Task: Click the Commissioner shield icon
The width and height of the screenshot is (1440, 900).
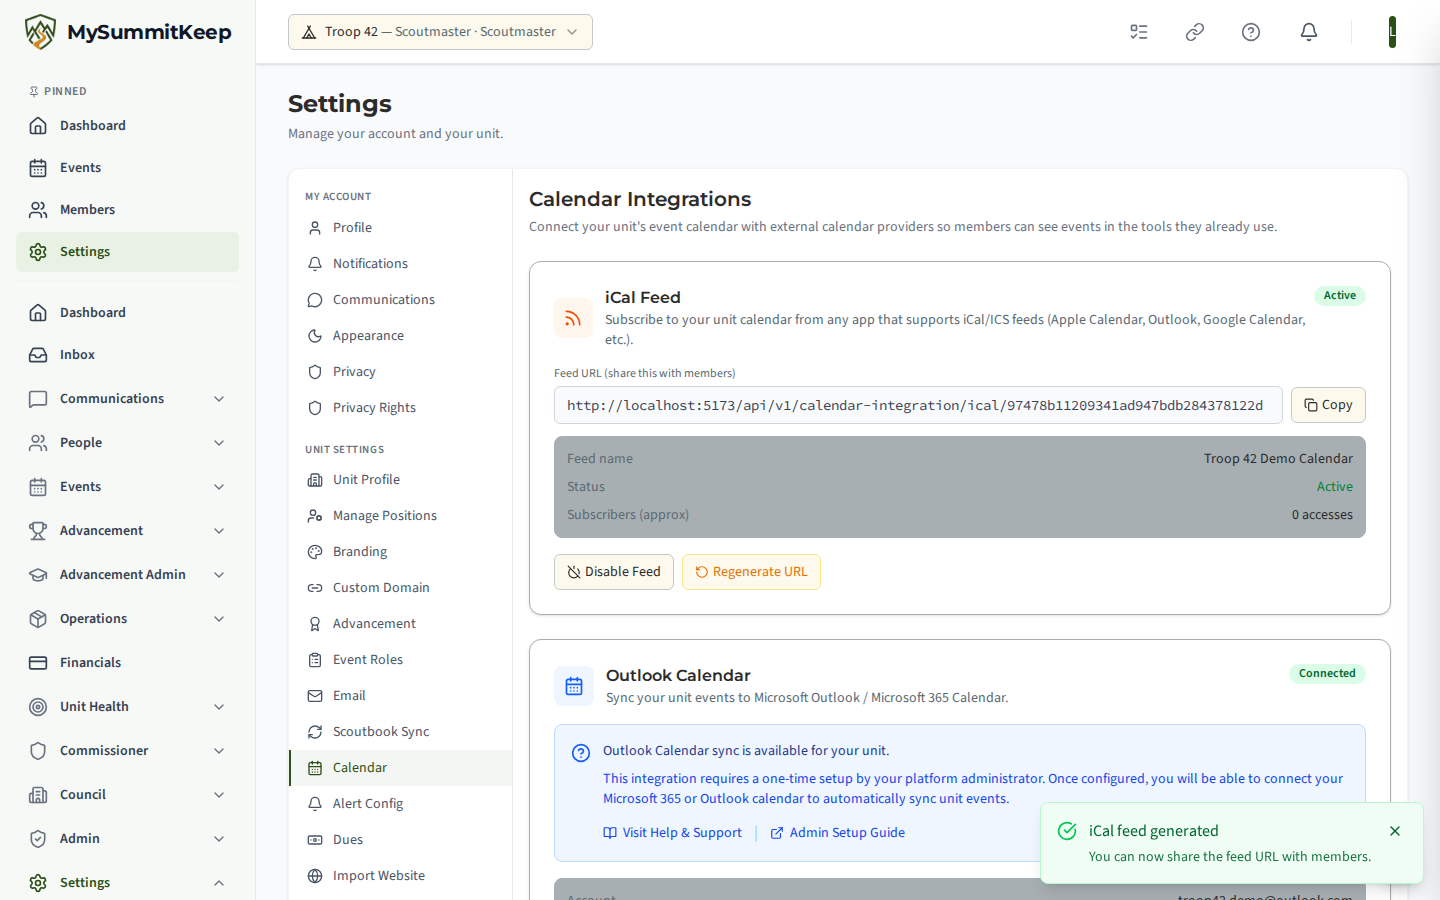Action: pos(38,751)
